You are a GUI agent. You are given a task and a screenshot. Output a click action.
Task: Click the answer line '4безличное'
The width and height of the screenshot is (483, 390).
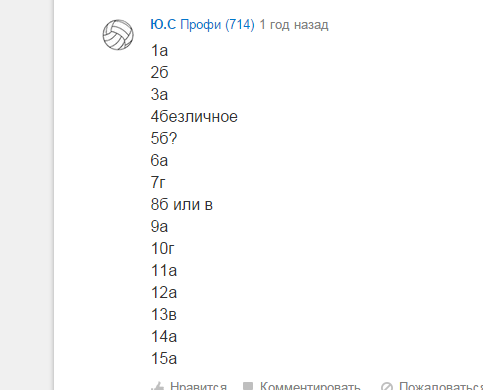point(194,117)
